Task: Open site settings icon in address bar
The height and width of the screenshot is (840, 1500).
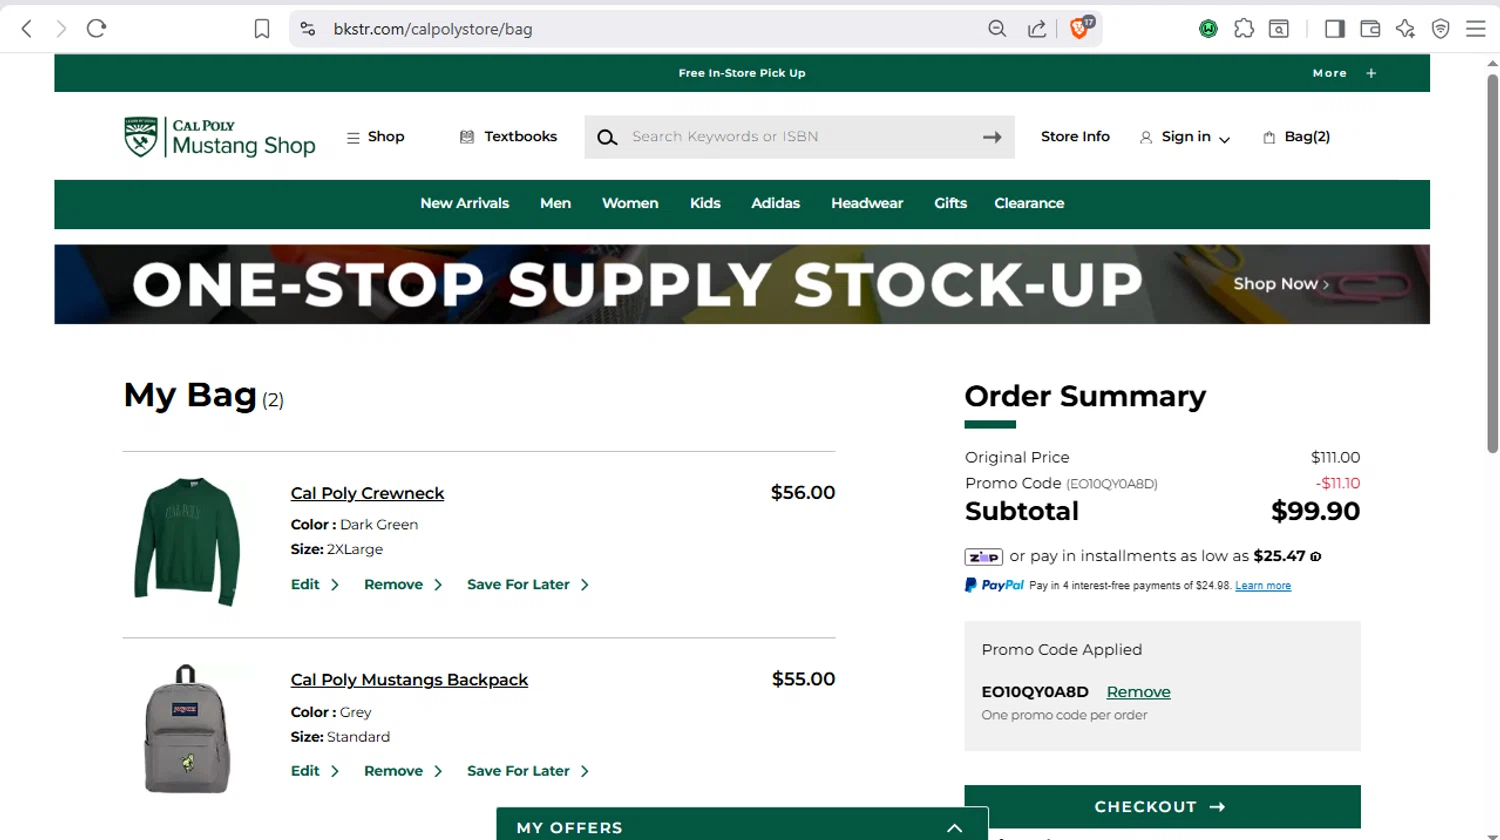Action: point(308,29)
